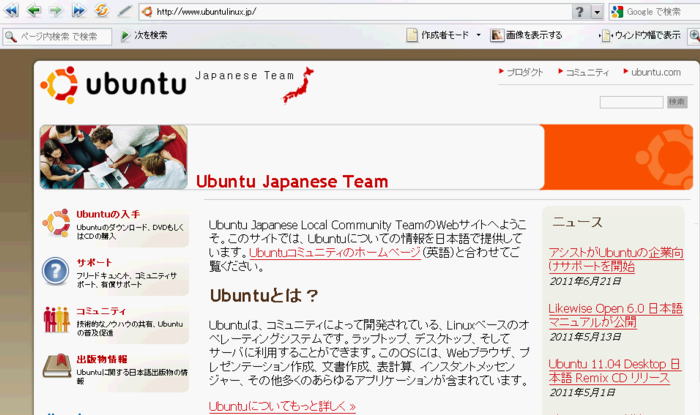Click the ウィンドウ幅で表示 page icon
Image resolution: width=700 pixels, height=415 pixels.
(605, 35)
